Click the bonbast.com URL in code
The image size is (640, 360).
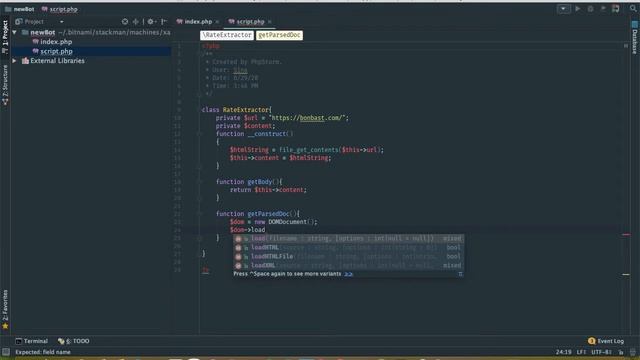[x=308, y=118]
